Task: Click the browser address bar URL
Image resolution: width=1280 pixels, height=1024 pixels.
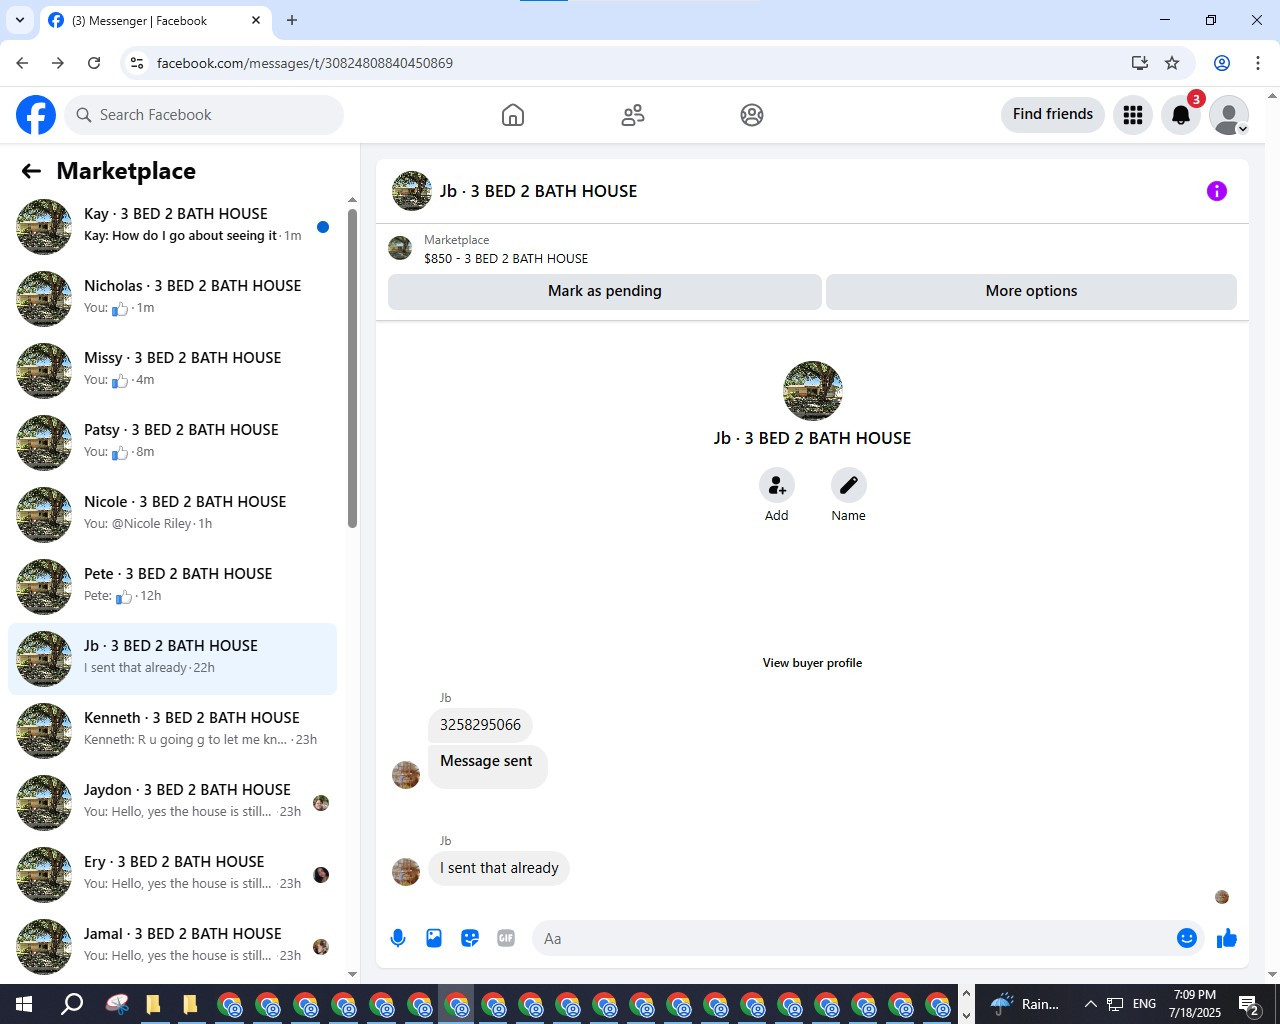Action: coord(305,63)
